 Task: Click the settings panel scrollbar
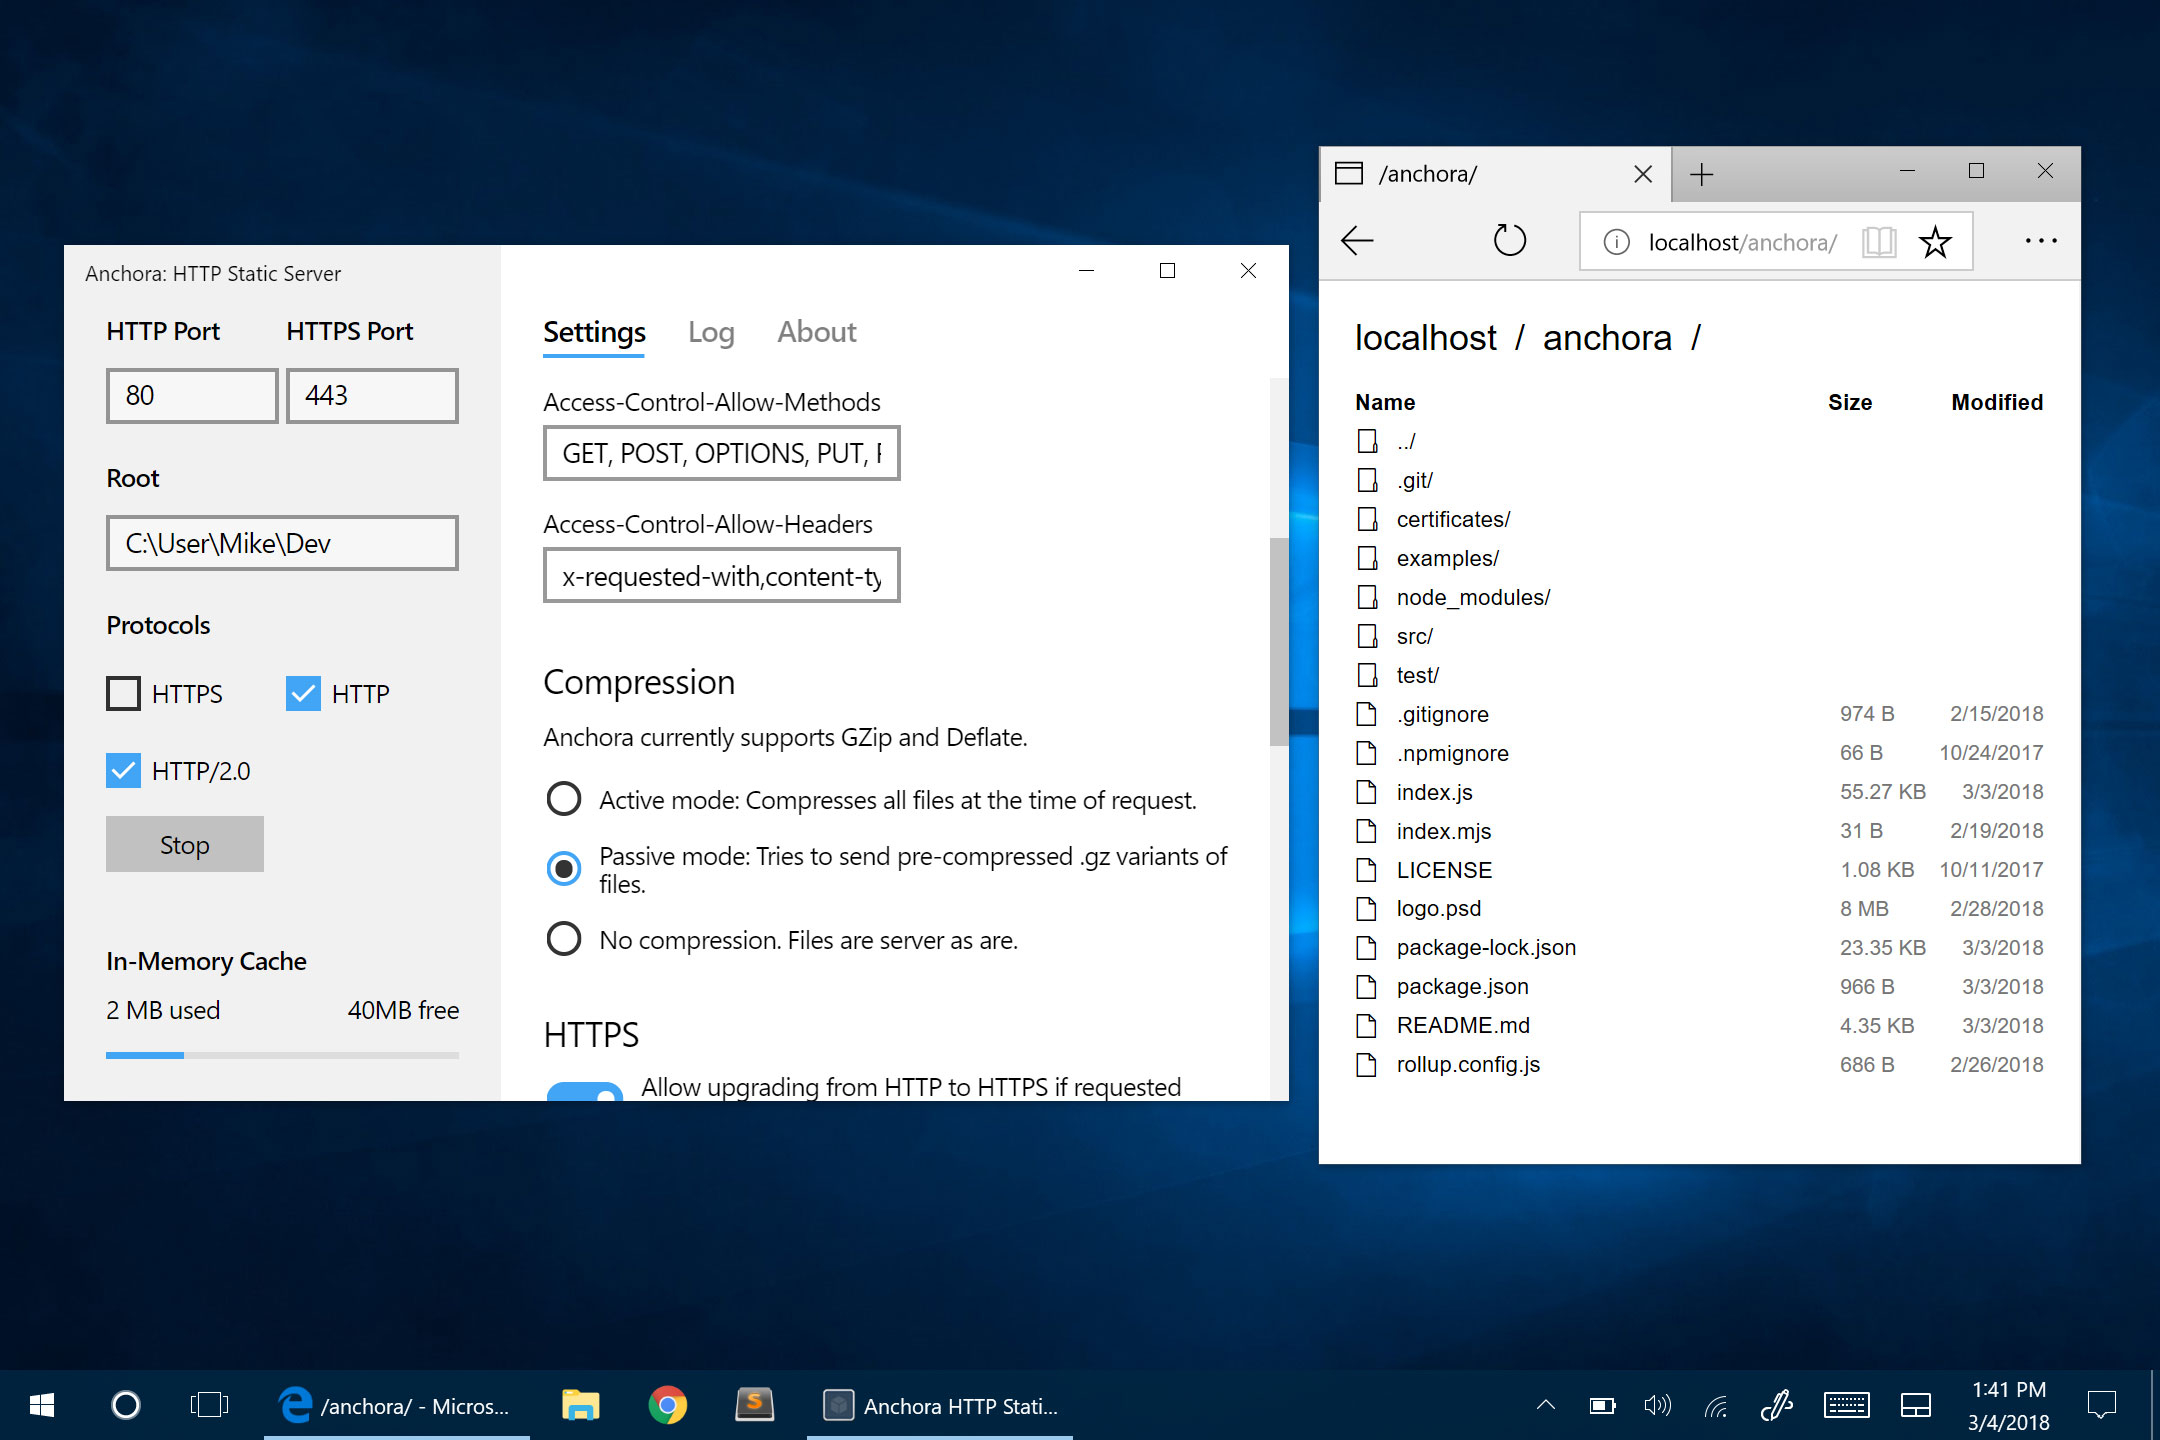[x=1278, y=640]
